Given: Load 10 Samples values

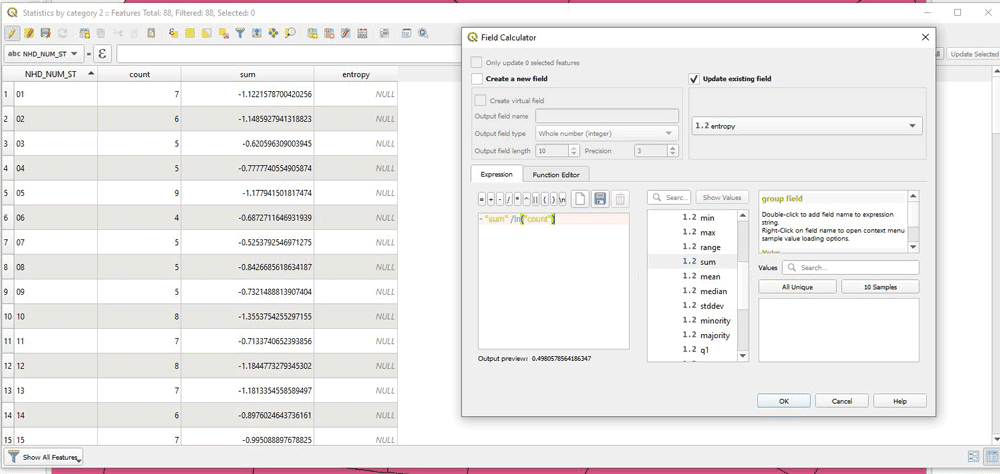Looking at the screenshot, I should pyautogui.click(x=880, y=287).
